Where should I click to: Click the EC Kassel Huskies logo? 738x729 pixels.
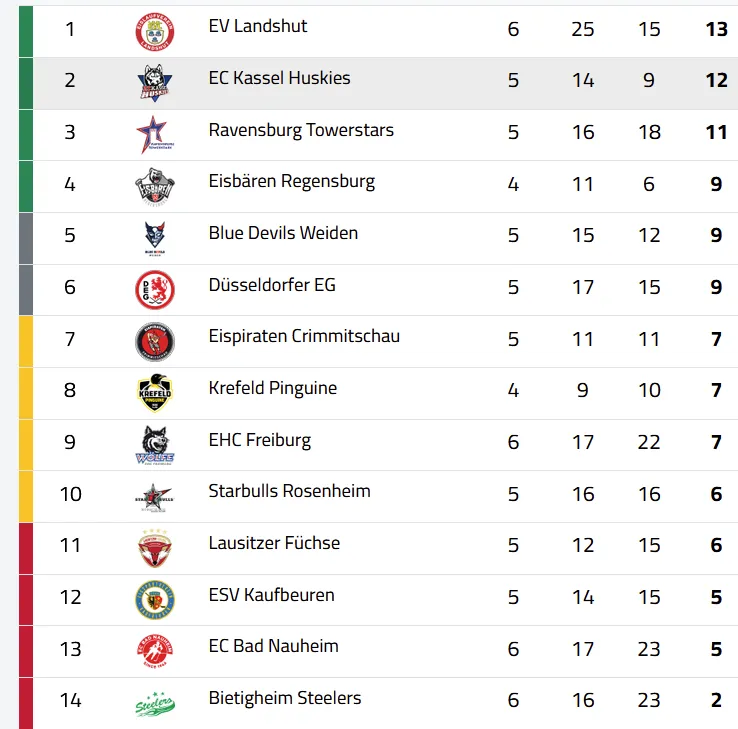[155, 82]
